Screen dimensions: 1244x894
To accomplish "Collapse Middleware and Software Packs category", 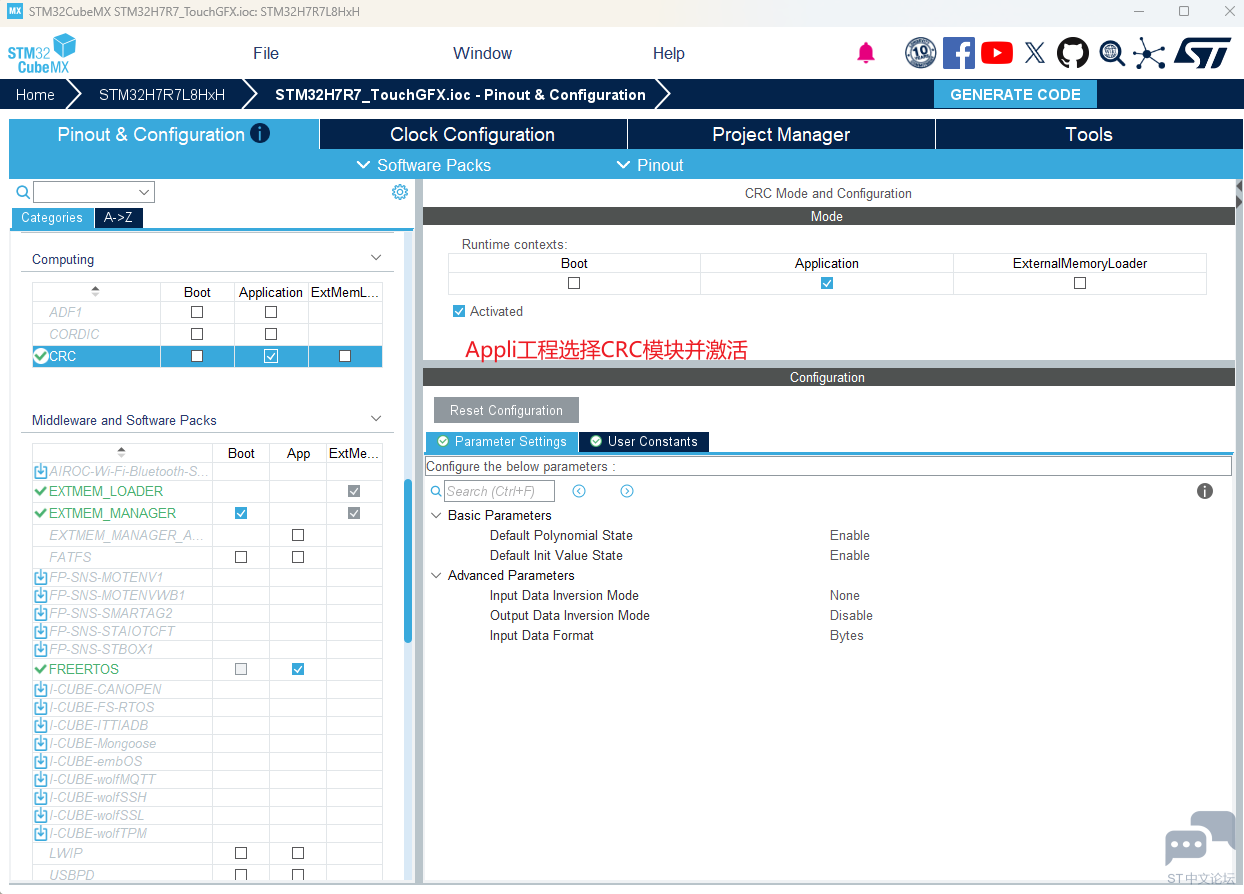I will [377, 419].
